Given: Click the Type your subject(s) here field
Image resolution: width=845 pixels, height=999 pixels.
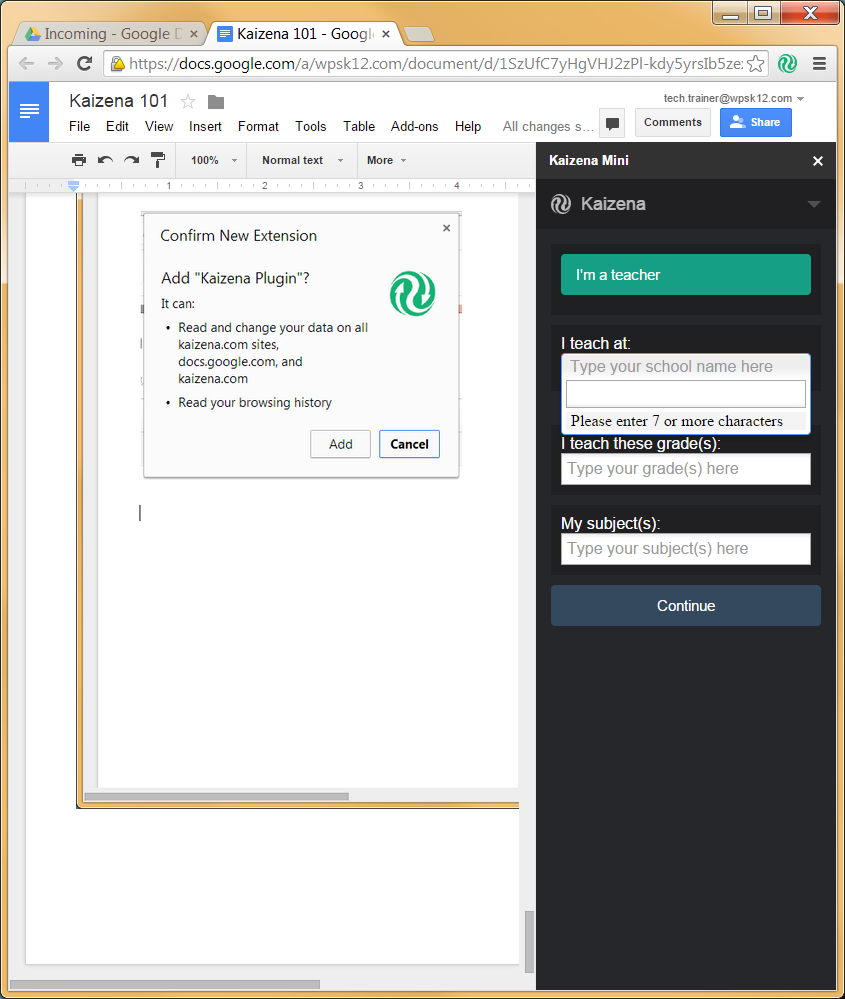Looking at the screenshot, I should [x=686, y=549].
